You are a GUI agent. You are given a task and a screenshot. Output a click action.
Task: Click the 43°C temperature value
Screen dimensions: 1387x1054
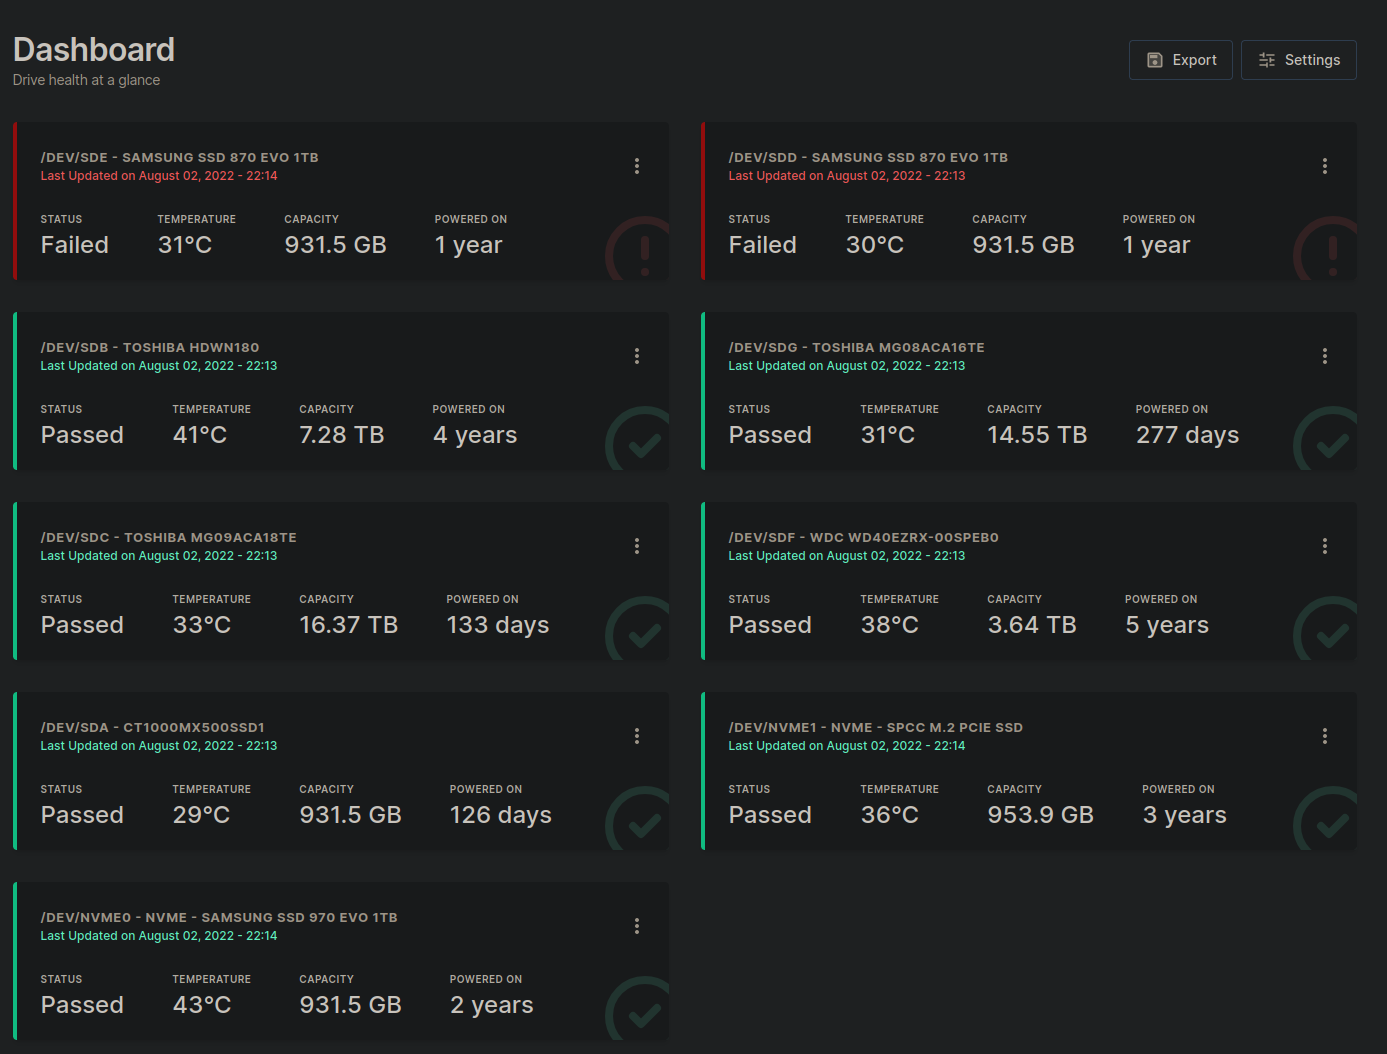pyautogui.click(x=202, y=1005)
